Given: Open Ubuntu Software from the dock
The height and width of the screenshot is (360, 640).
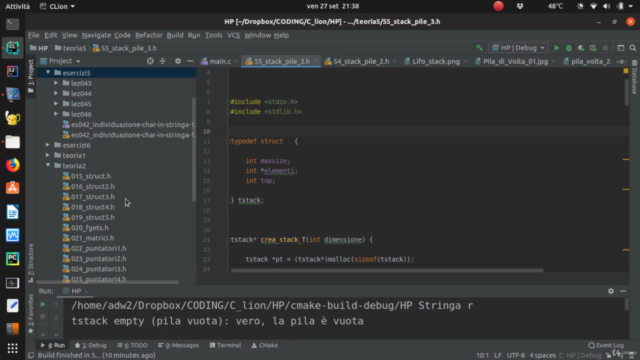Looking at the screenshot, I should click(x=12, y=188).
